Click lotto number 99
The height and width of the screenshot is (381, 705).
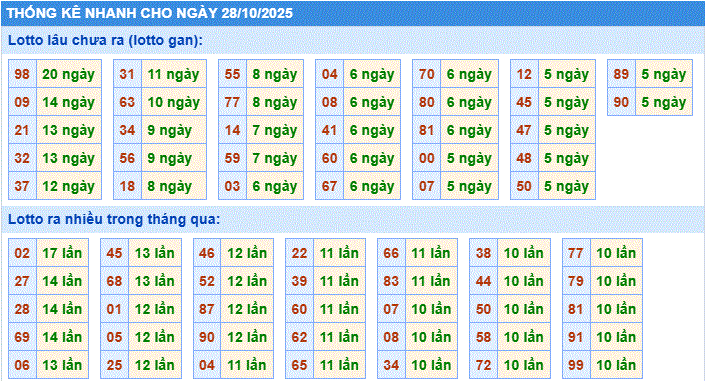click(x=576, y=365)
